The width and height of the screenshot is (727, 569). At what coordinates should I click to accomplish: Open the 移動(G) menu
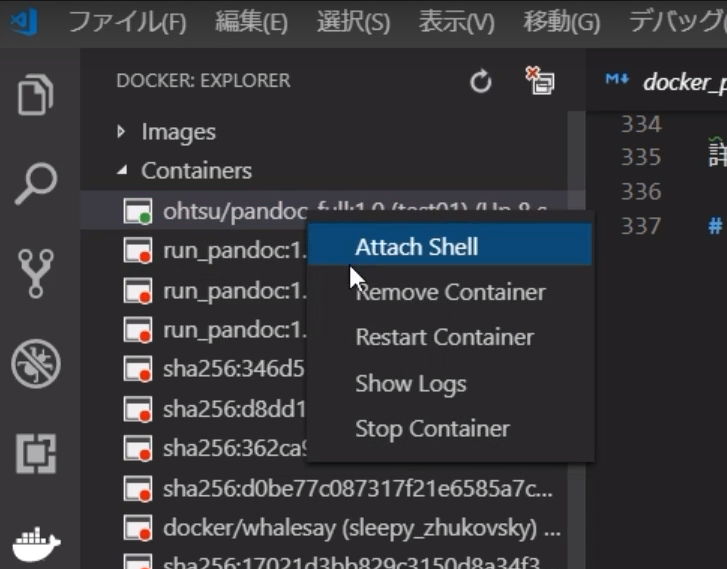point(562,21)
